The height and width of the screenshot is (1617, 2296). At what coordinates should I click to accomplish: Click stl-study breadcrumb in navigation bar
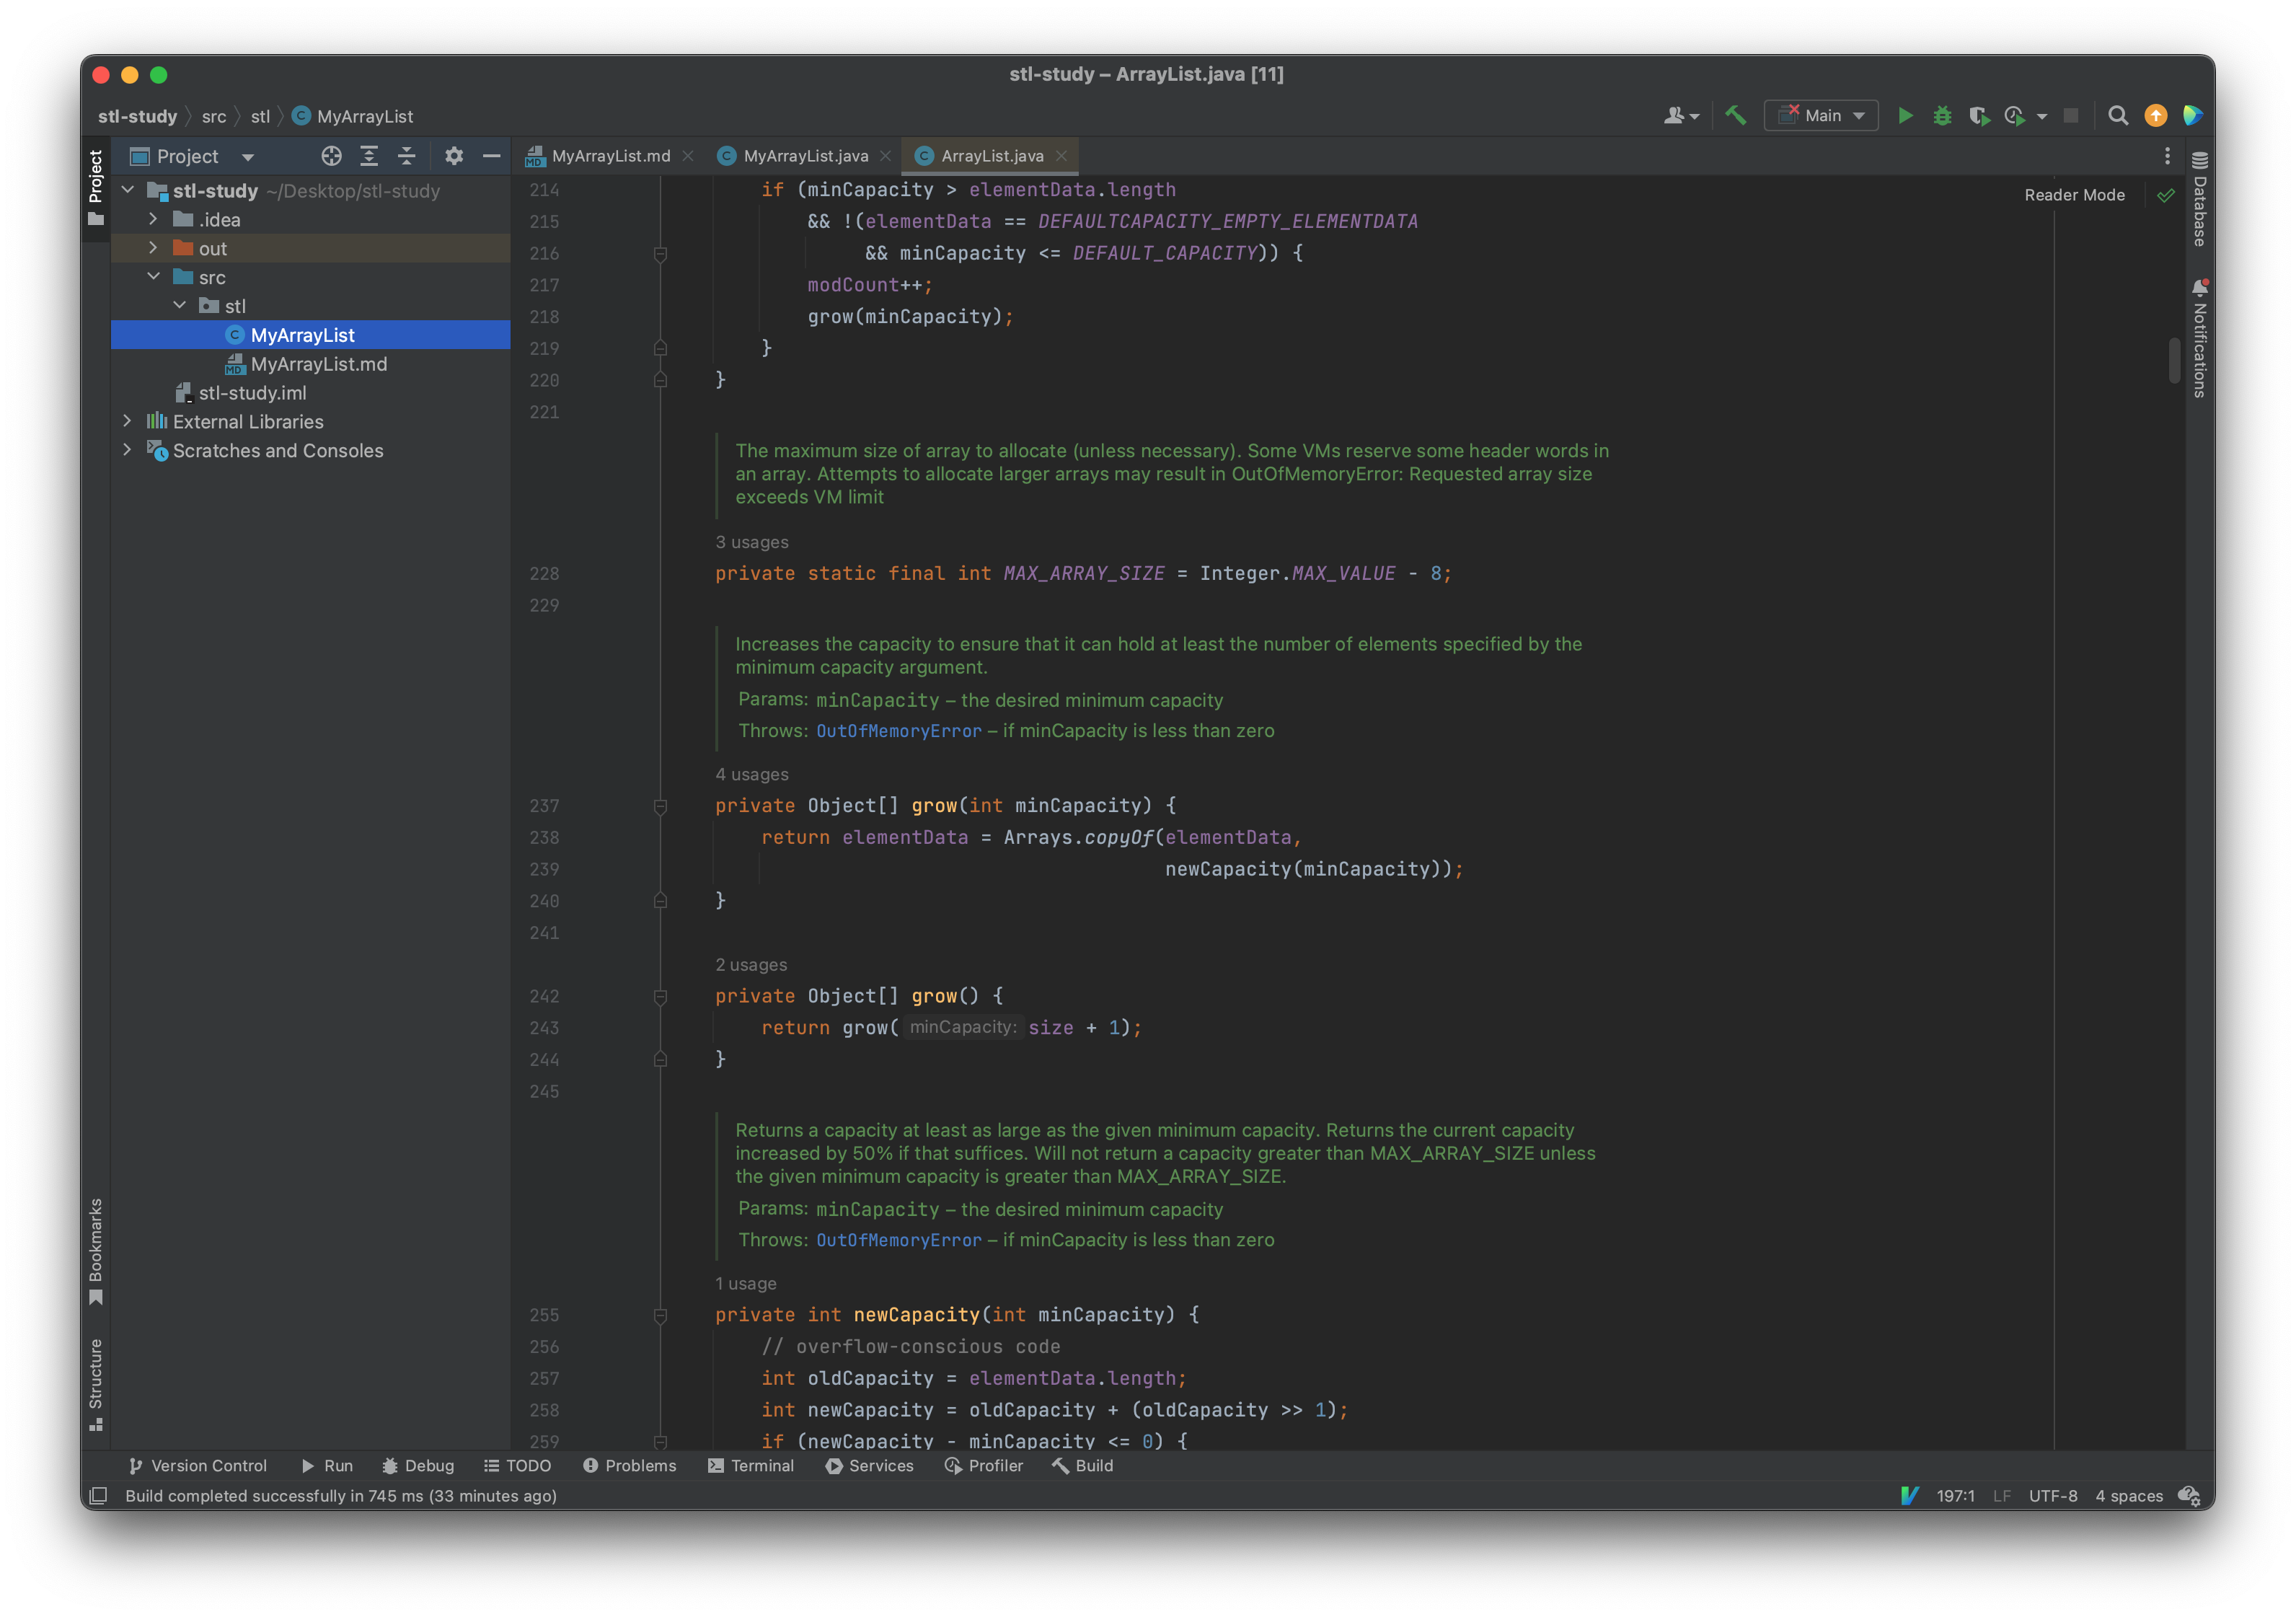click(x=138, y=117)
